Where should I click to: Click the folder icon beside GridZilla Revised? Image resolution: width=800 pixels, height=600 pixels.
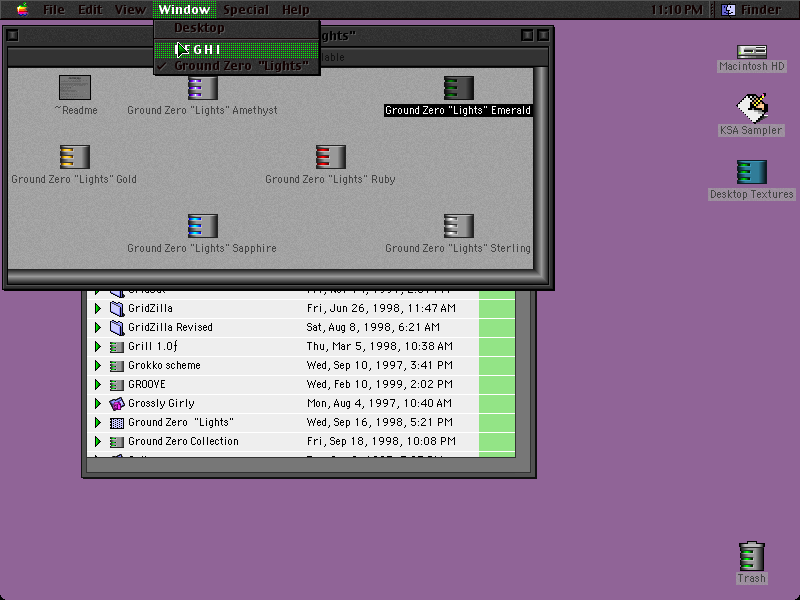pyautogui.click(x=117, y=327)
